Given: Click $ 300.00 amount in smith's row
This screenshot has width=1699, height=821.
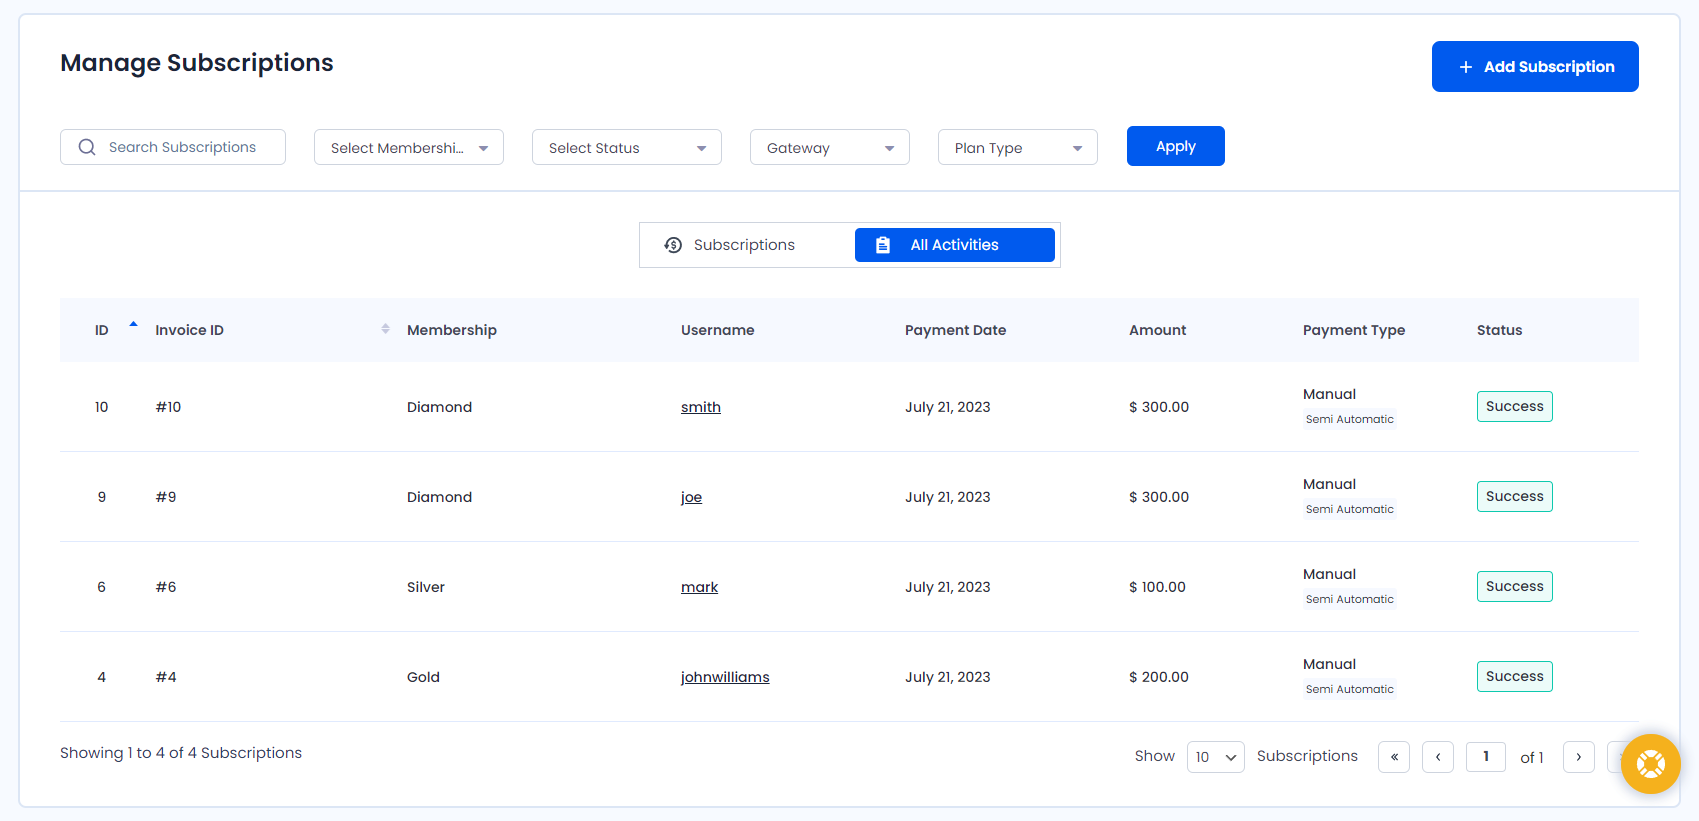Looking at the screenshot, I should click(x=1159, y=407).
